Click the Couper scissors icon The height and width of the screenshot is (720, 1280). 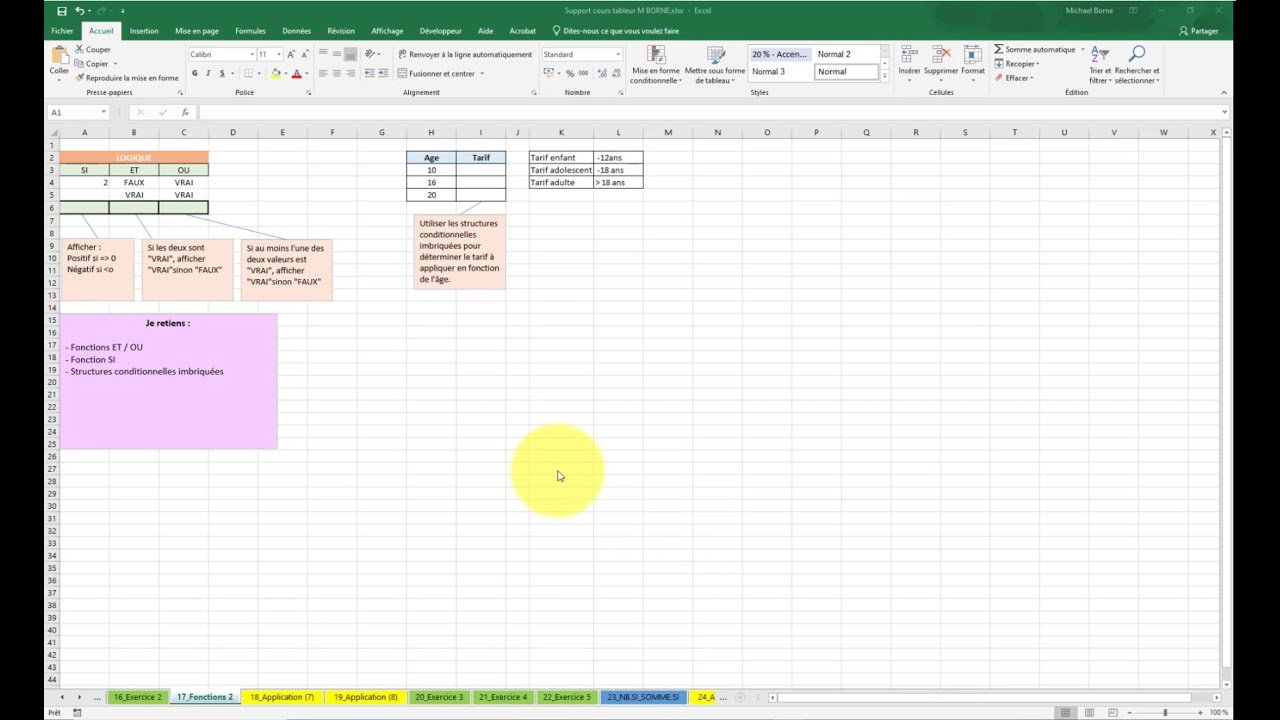click(x=79, y=49)
